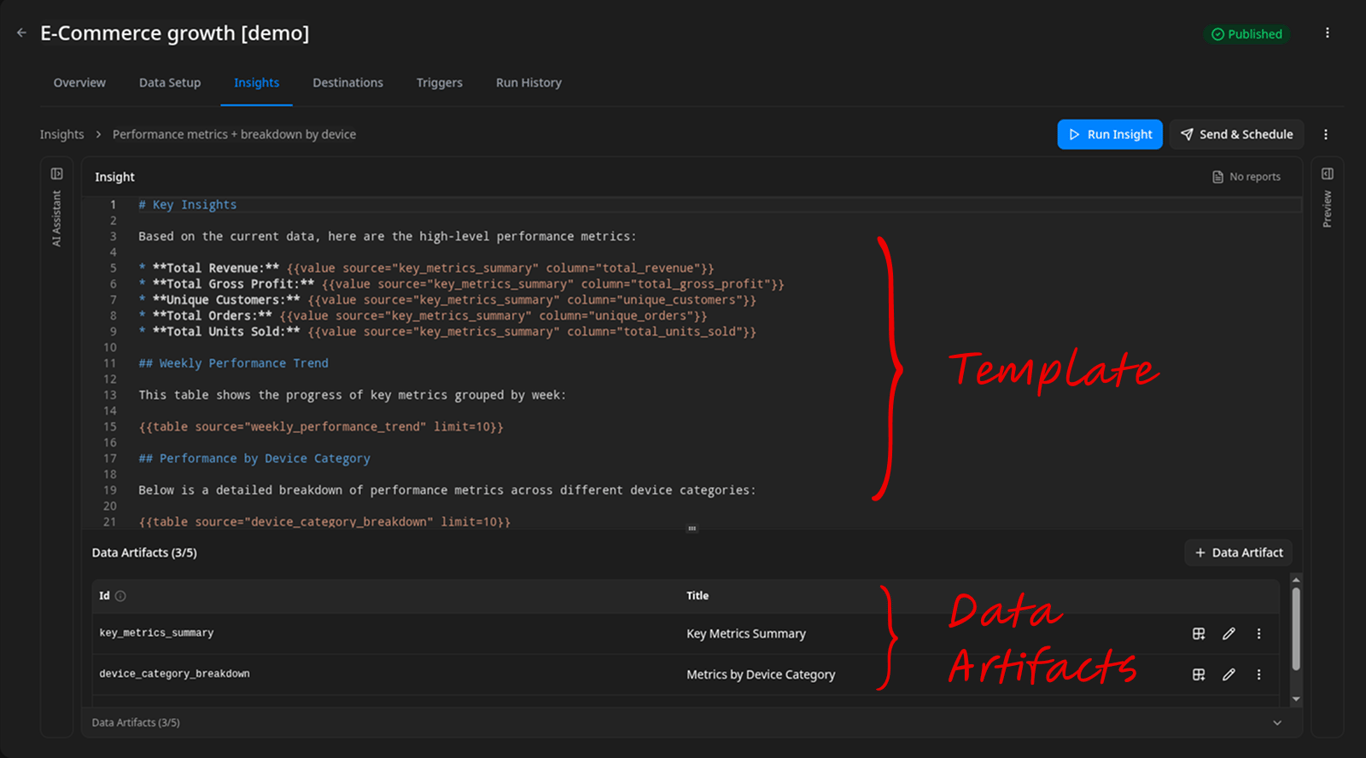Open the Destinations tab

(348, 82)
